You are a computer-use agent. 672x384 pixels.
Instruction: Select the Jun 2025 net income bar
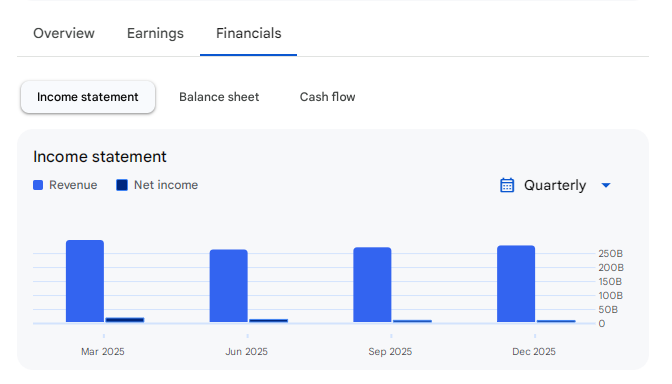(268, 321)
